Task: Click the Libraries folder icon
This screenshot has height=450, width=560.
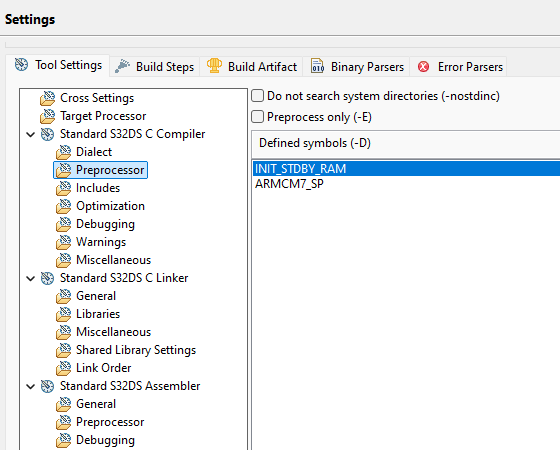Action: (x=64, y=314)
